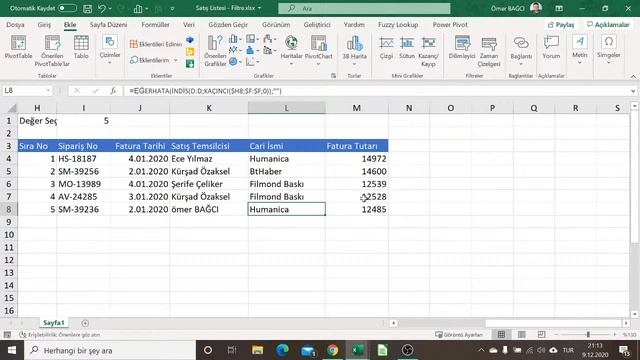Viewport: 640px width, 360px height.
Task: Open the Bağlantı link menu
Action: [521, 50]
